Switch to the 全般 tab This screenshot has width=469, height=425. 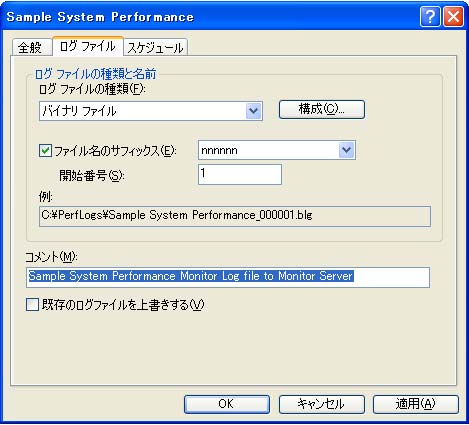tap(31, 47)
